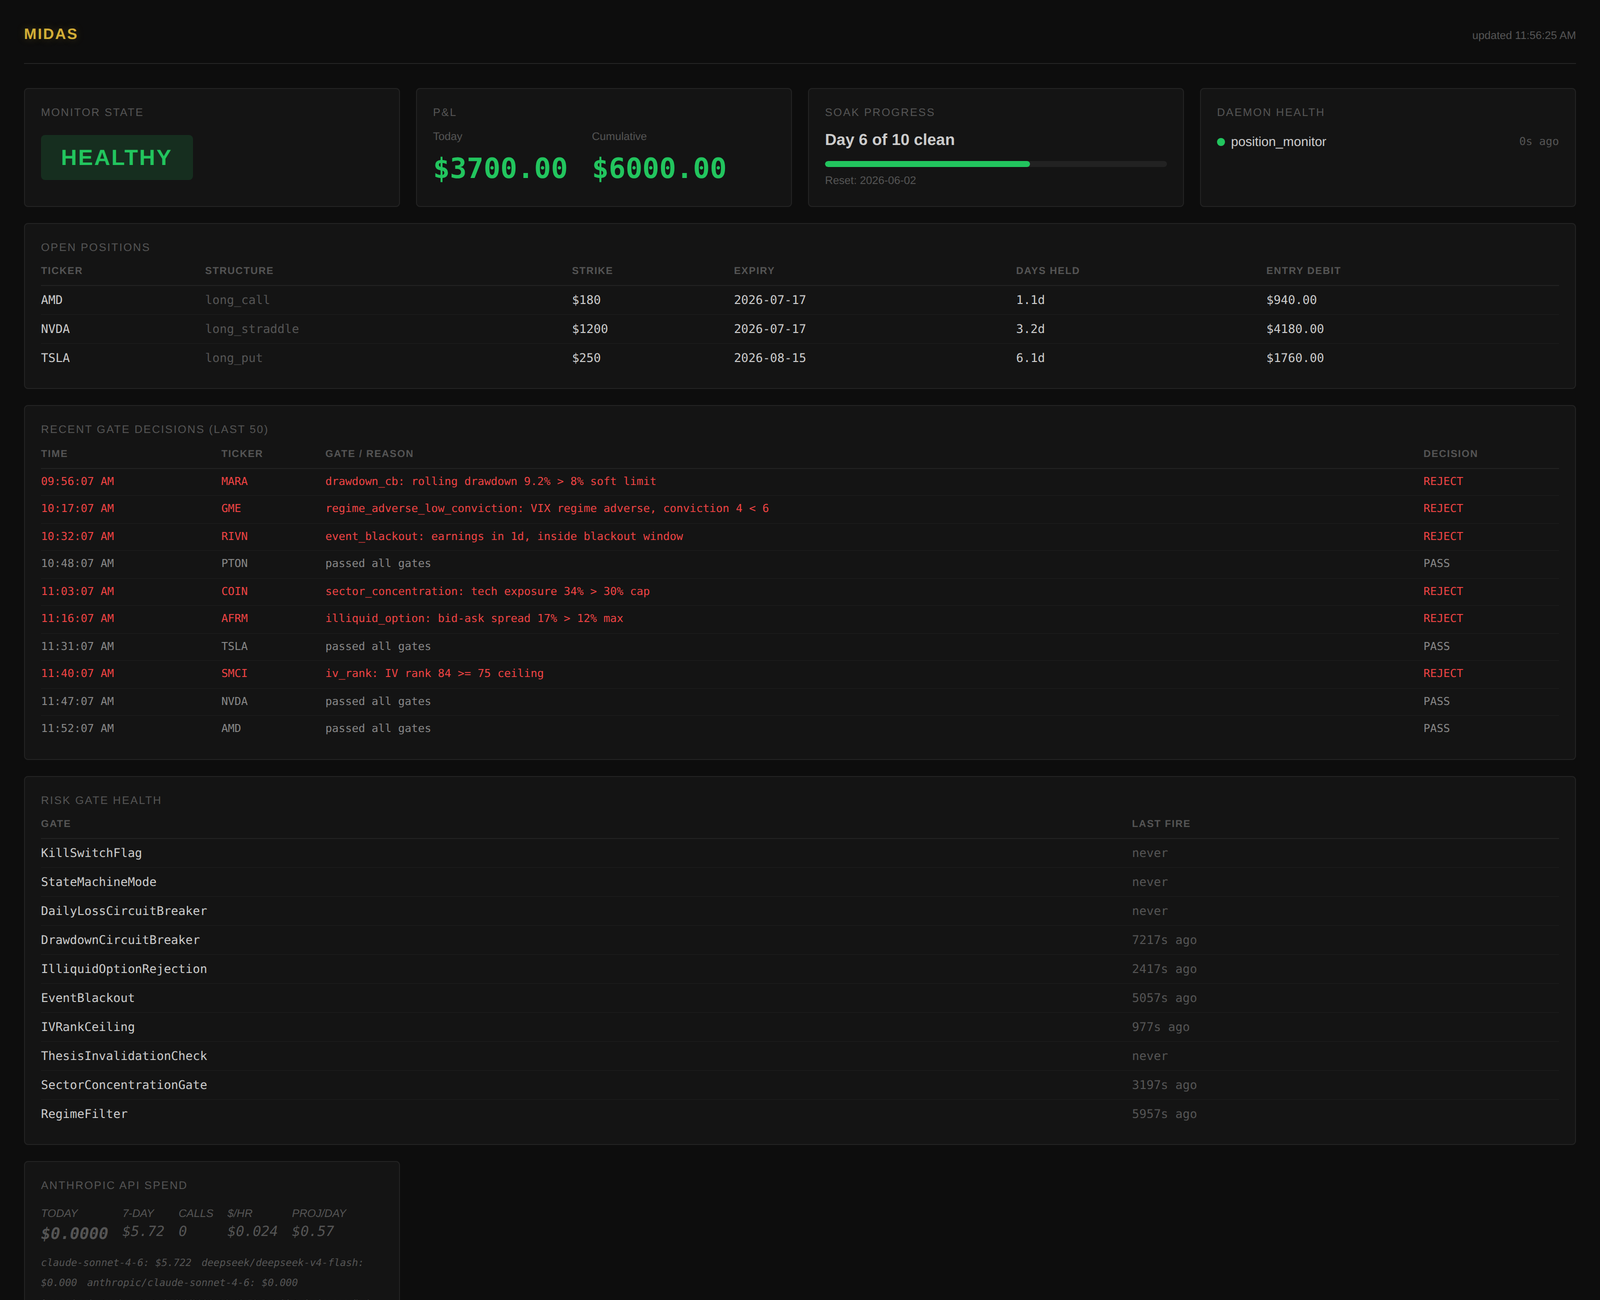
Task: Click the 'updated 11:56:25 AM' timestamp
Action: (1523, 36)
